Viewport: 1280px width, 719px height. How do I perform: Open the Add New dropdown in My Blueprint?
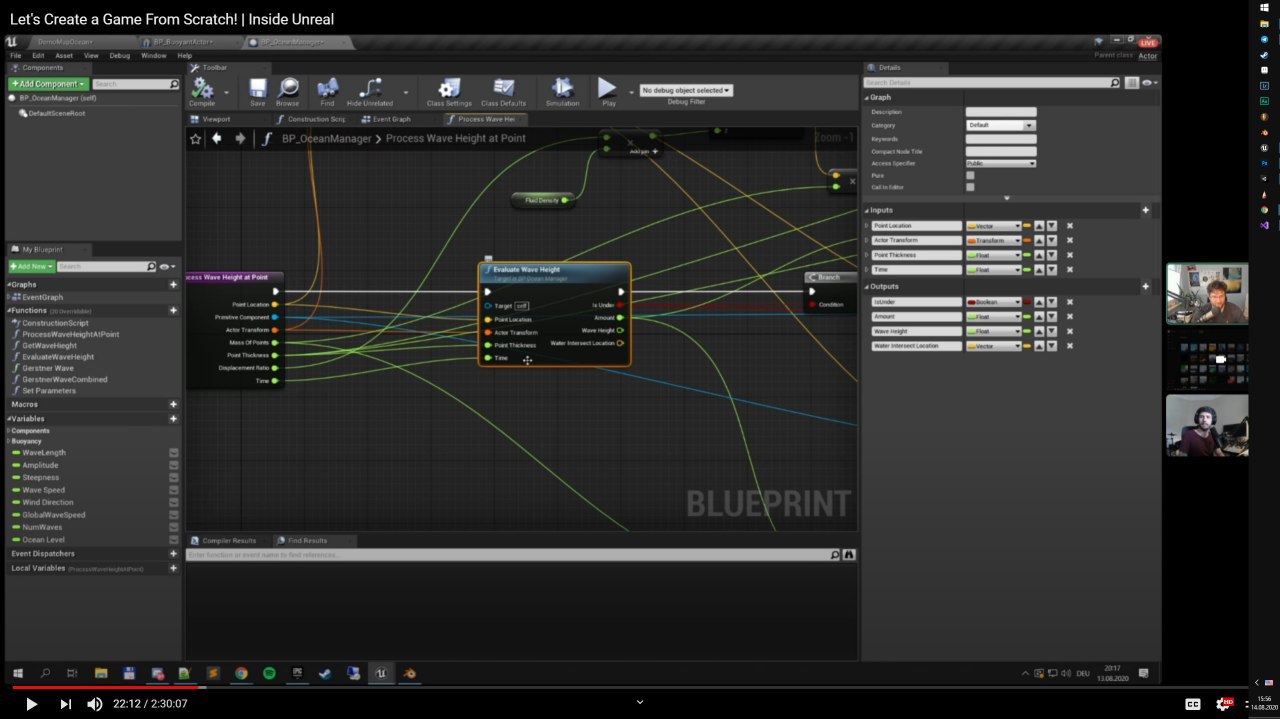point(31,266)
